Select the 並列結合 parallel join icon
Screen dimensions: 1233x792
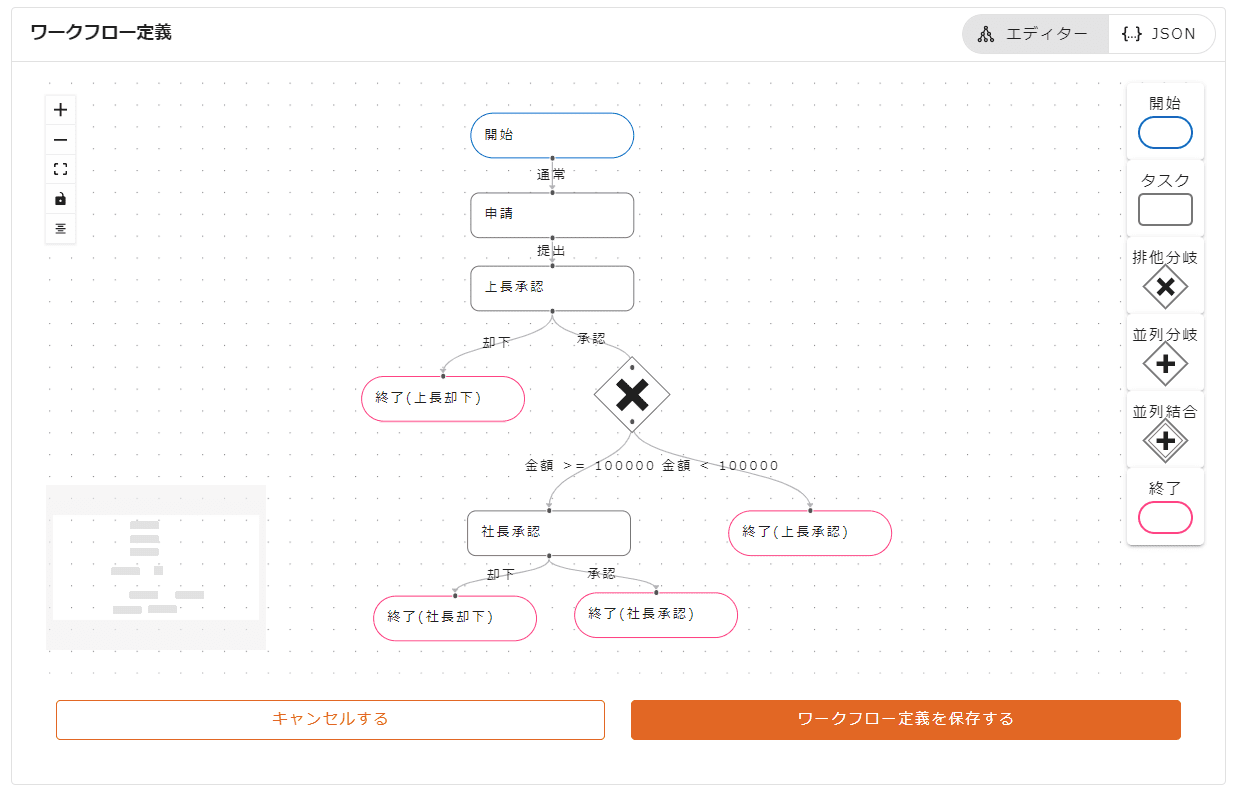coord(1165,438)
